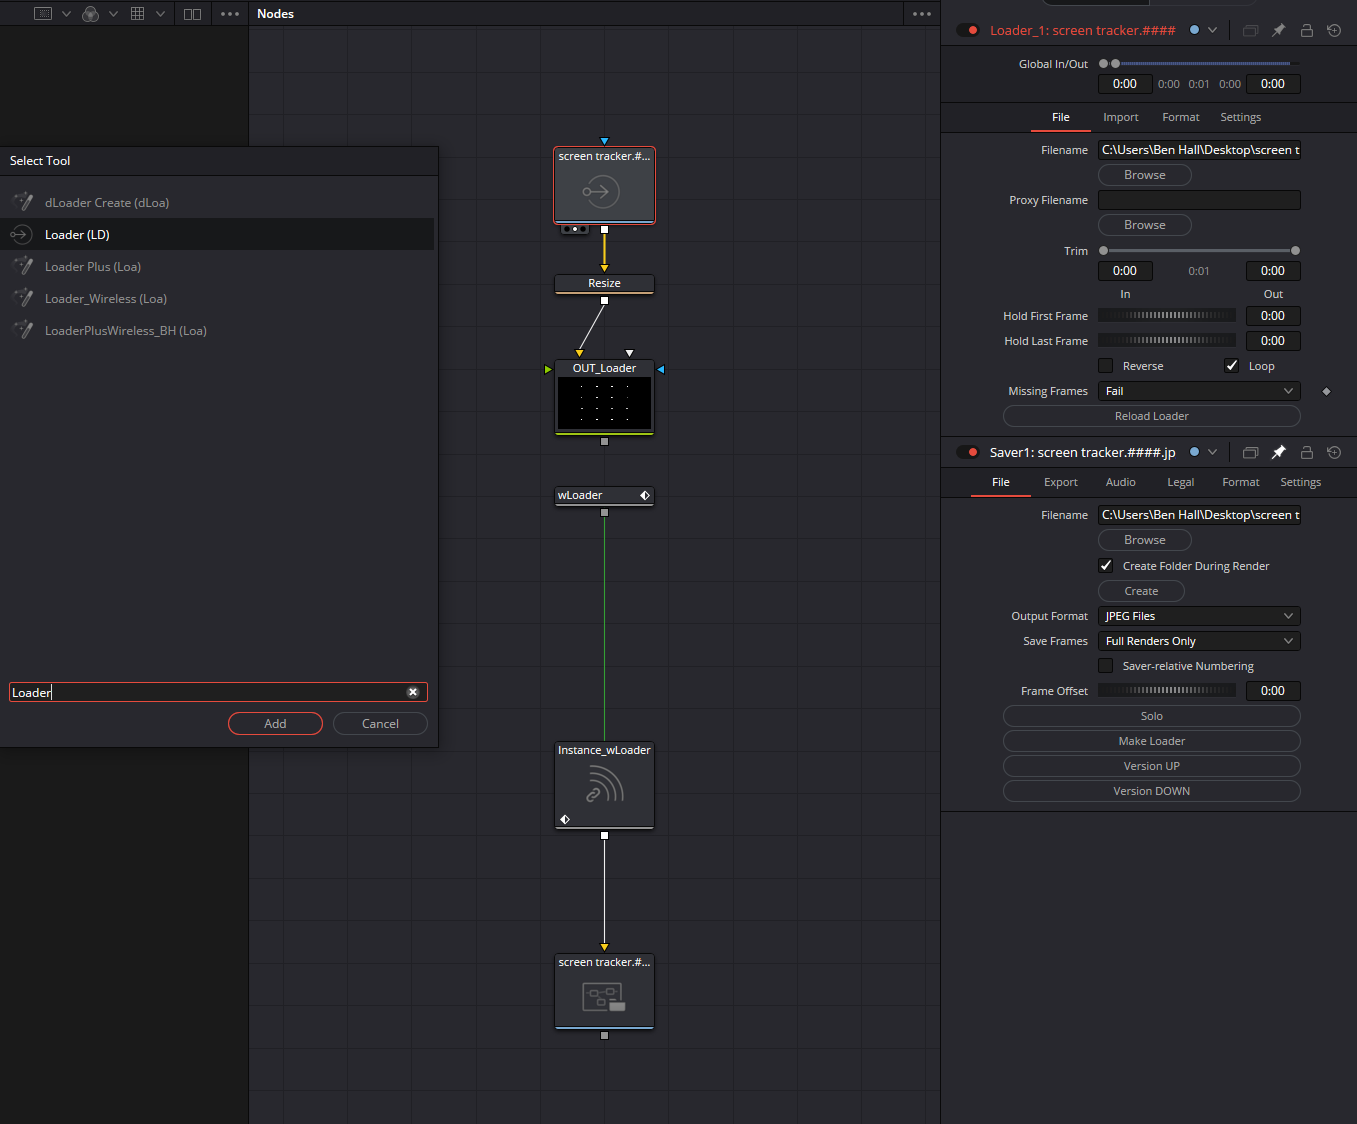Lock the Saver1 tool in the inspector
Image resolution: width=1357 pixels, height=1124 pixels.
1306,453
